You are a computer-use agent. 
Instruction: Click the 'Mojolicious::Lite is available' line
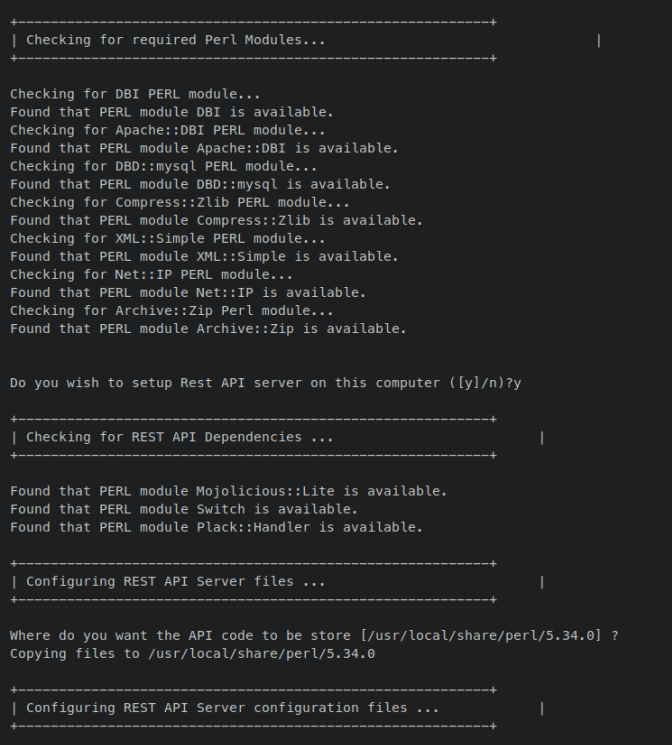point(228,491)
